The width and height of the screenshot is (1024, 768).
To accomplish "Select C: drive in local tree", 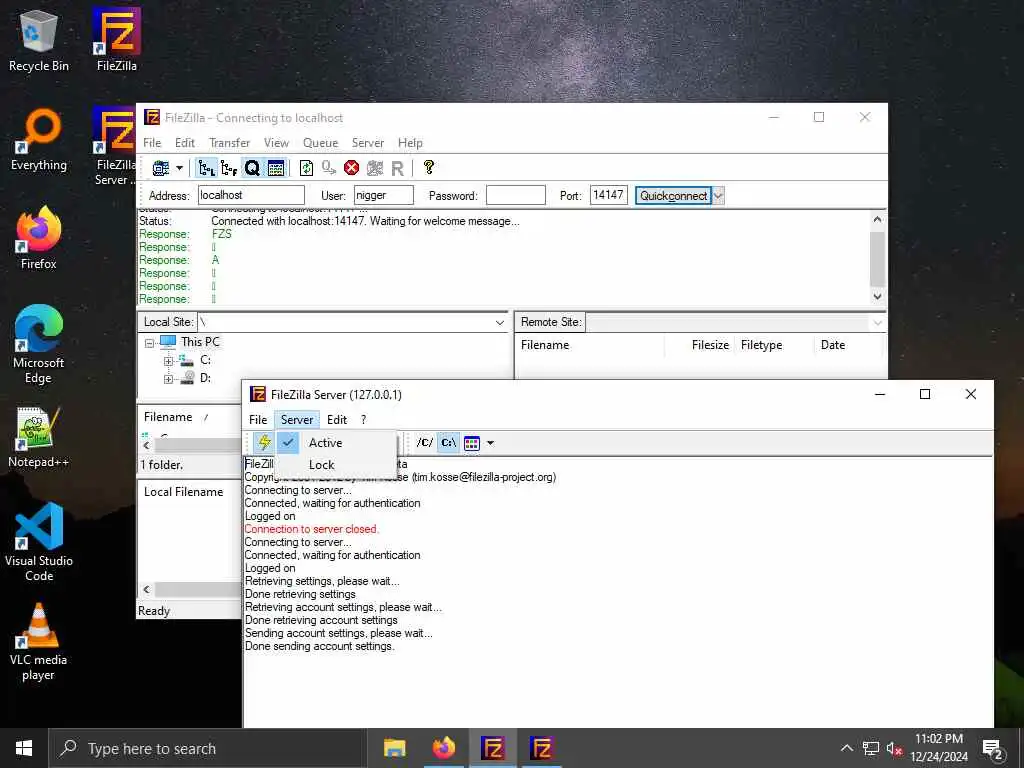I will (x=205, y=360).
